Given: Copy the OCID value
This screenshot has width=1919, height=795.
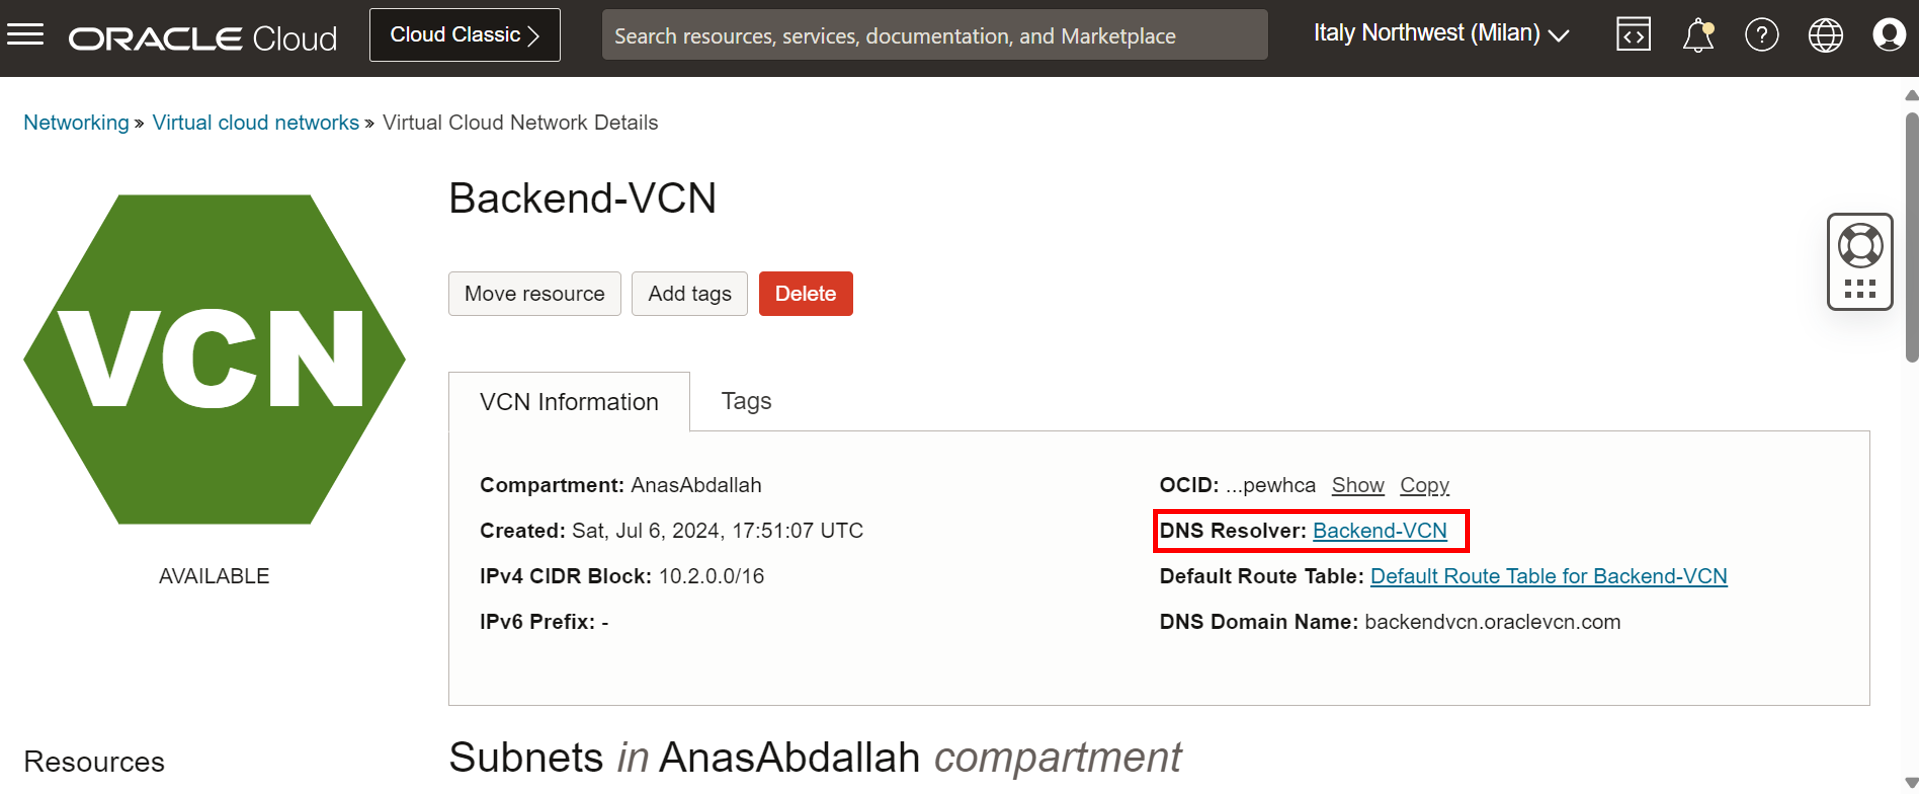Looking at the screenshot, I should (x=1424, y=485).
